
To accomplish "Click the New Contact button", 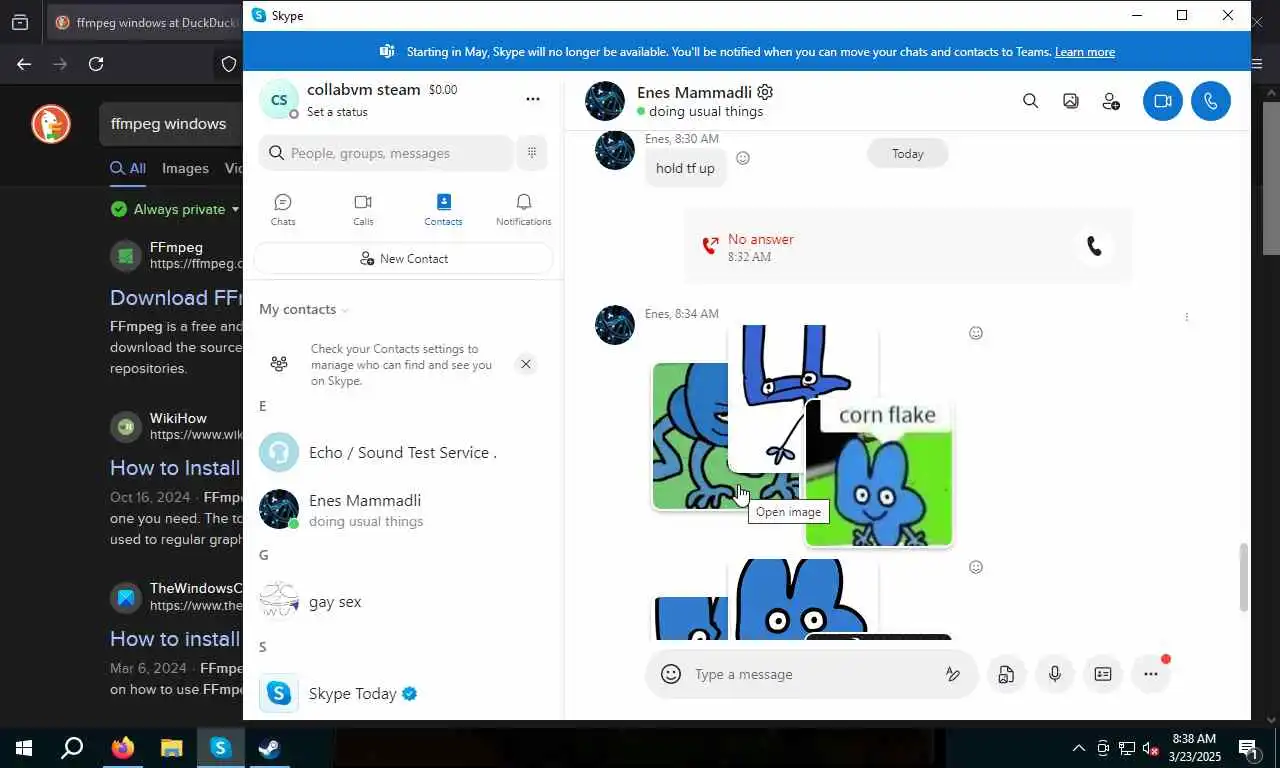I will point(403,258).
